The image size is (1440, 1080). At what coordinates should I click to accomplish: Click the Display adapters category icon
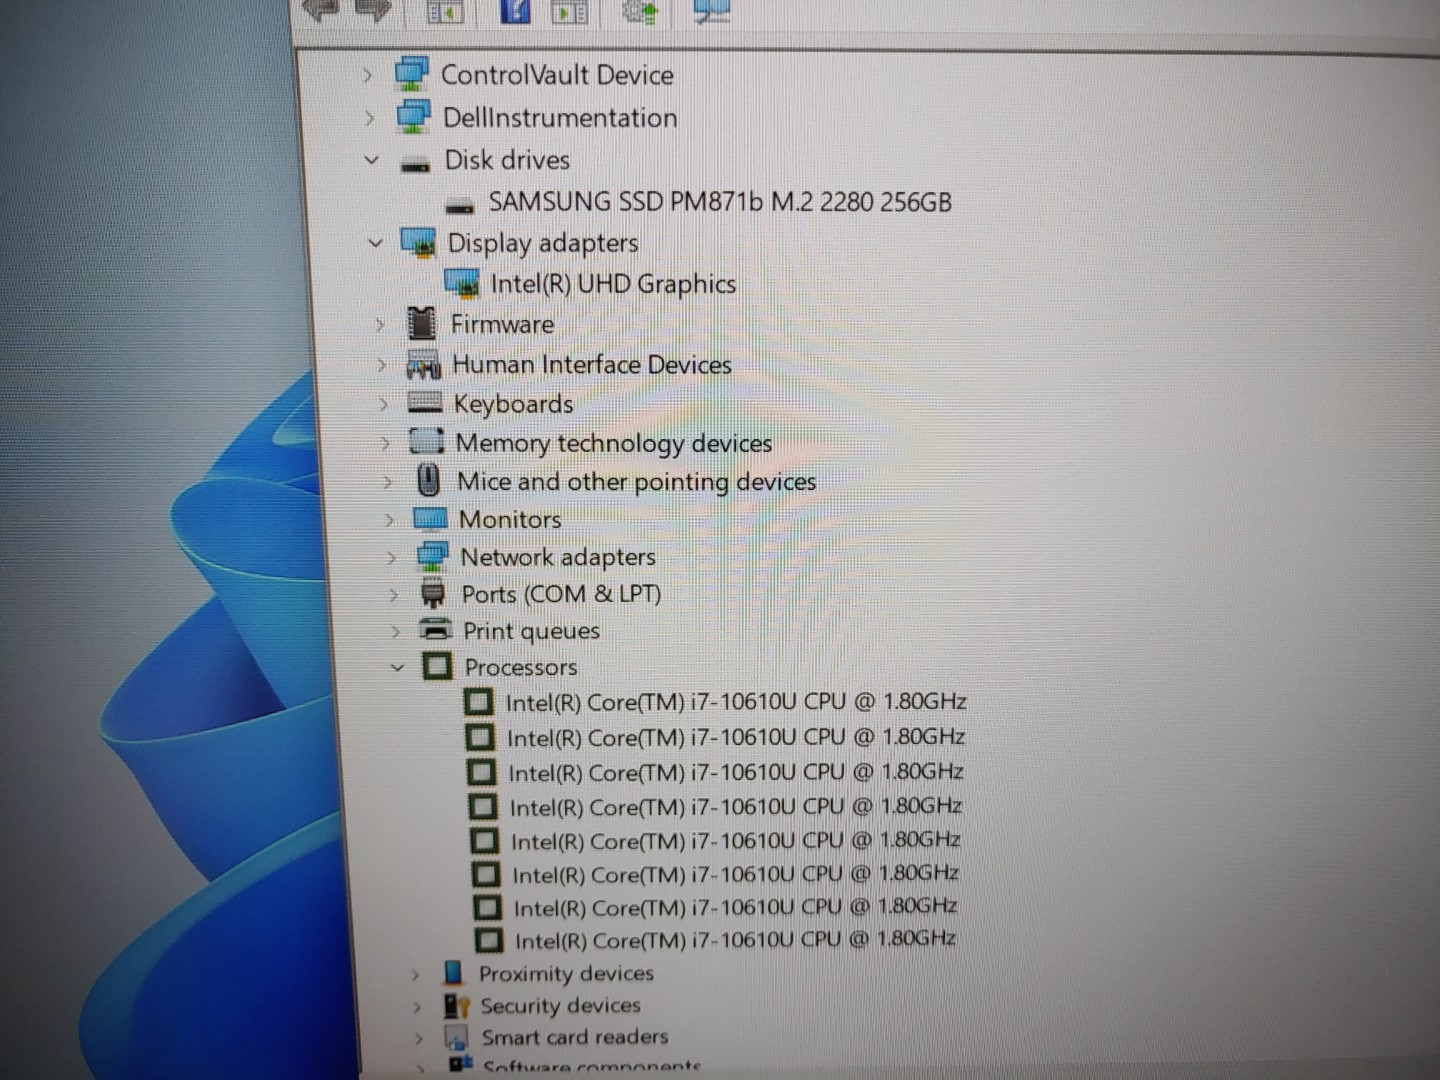tap(418, 243)
